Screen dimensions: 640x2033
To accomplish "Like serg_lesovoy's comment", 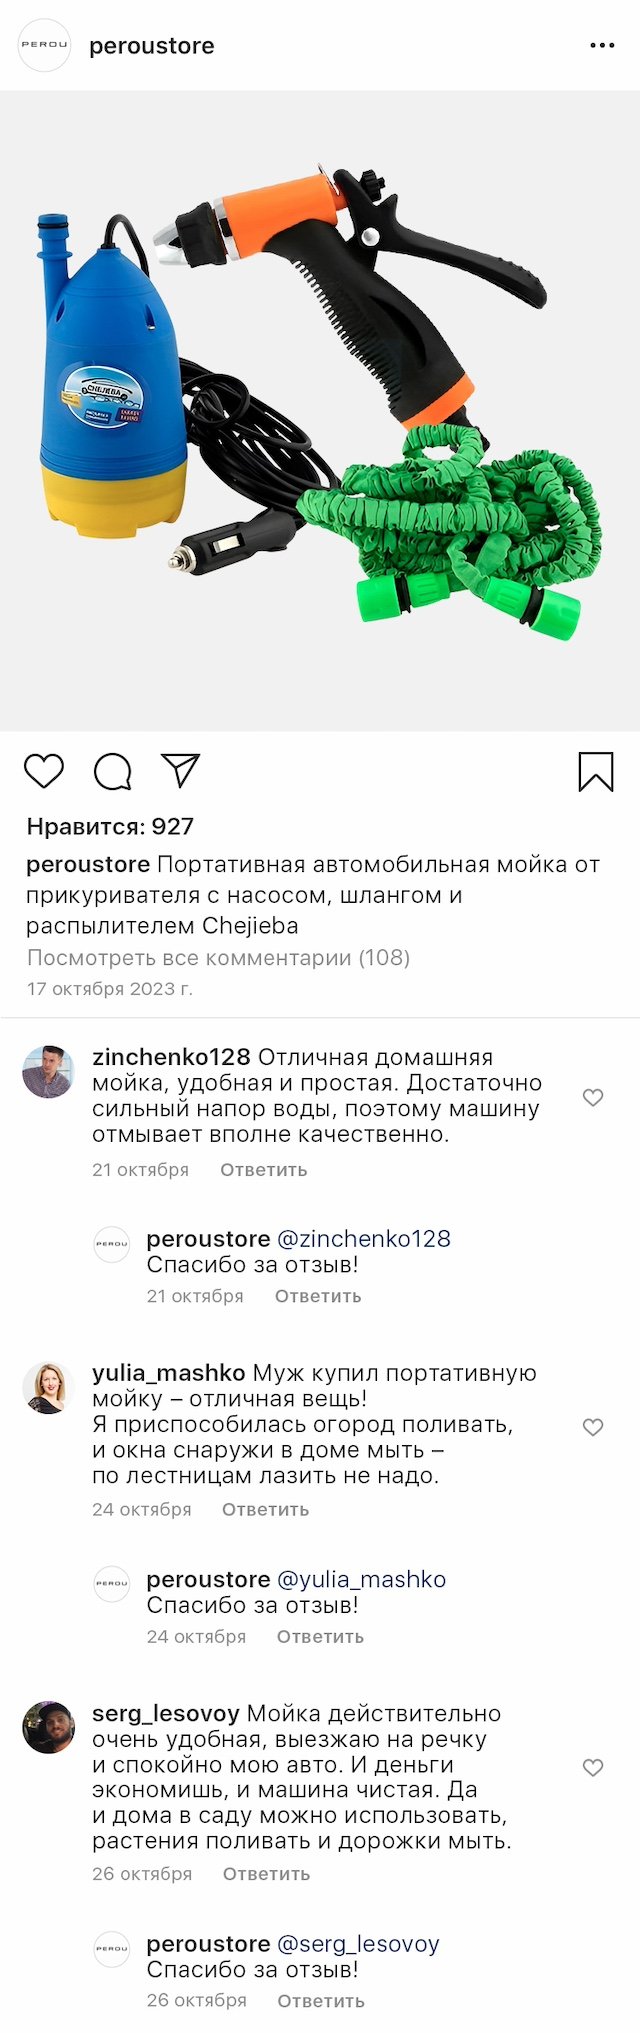I will click(593, 1768).
